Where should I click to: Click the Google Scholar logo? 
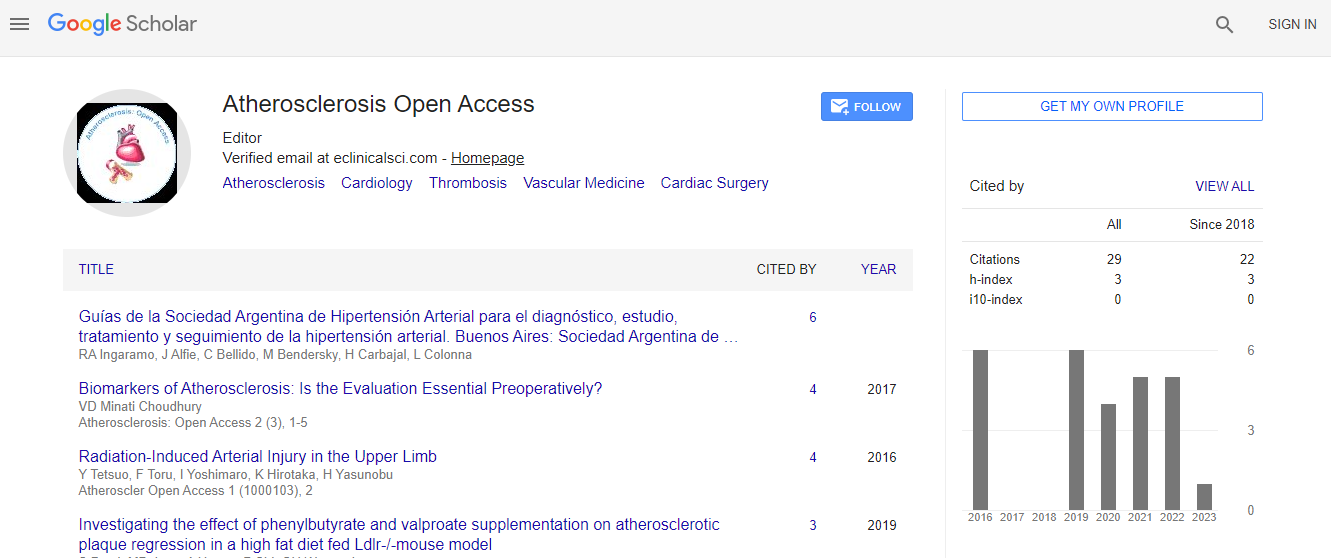(122, 24)
